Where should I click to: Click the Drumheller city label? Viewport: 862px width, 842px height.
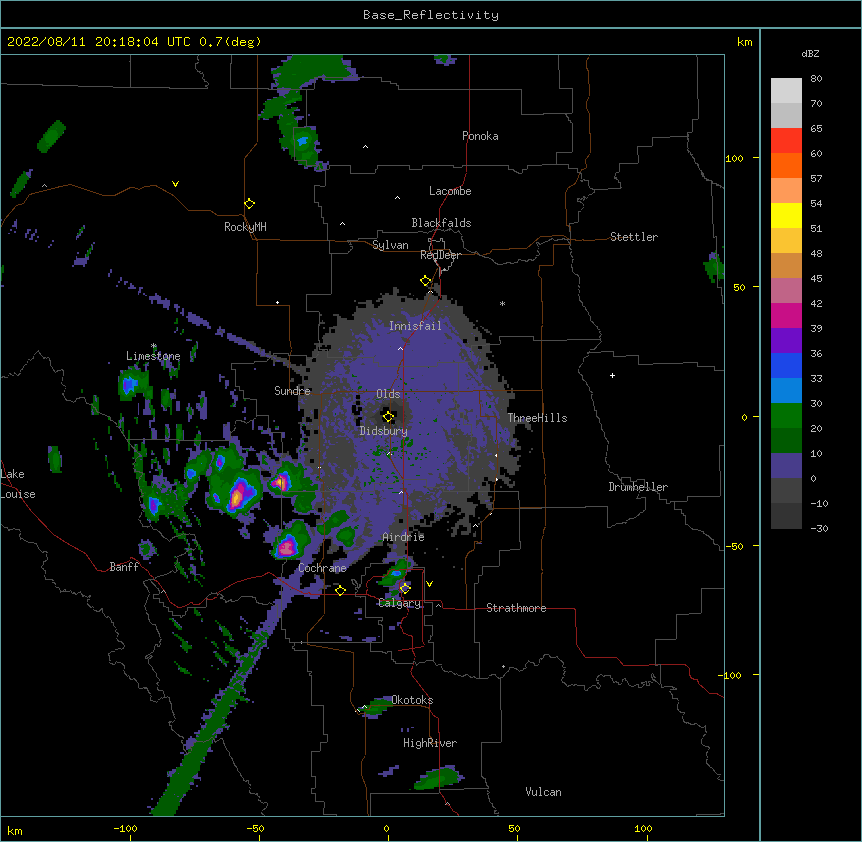coord(638,487)
